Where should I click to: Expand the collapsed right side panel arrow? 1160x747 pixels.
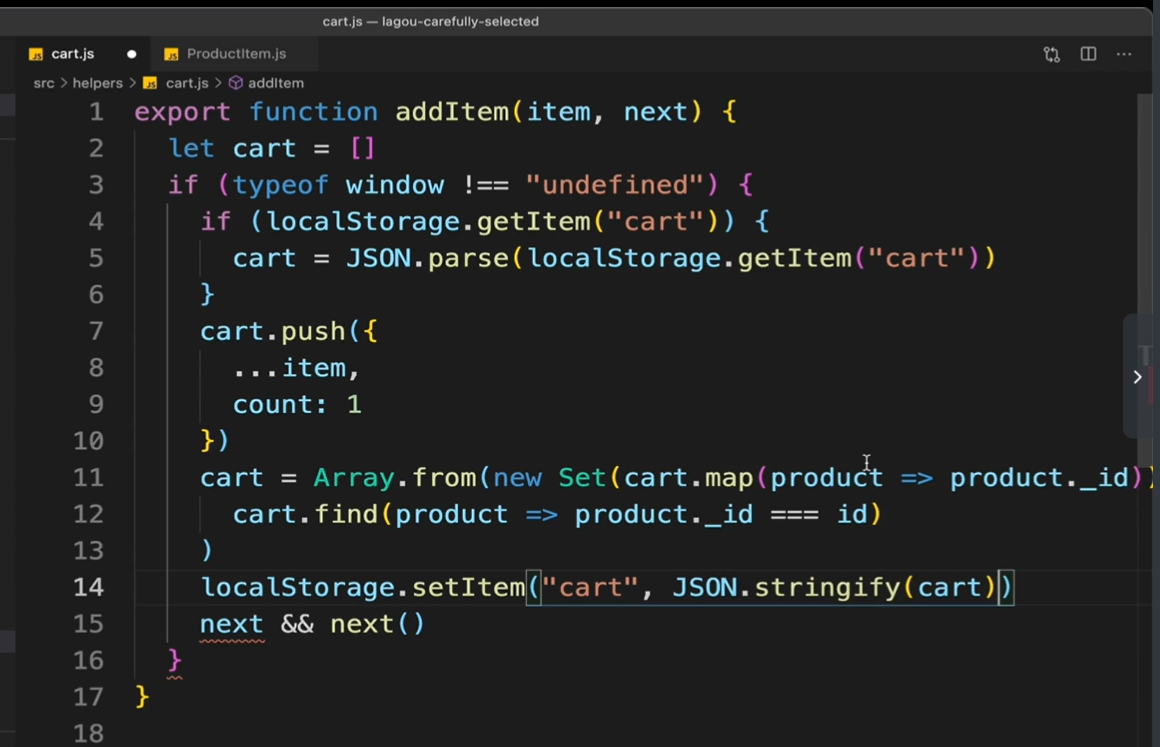click(1137, 377)
